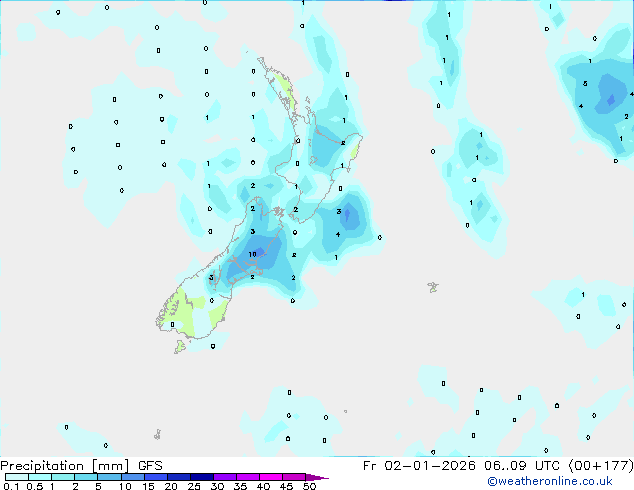634x490 pixels.
Task: Click the "10" precipitation value on South Island
Action: (252, 254)
